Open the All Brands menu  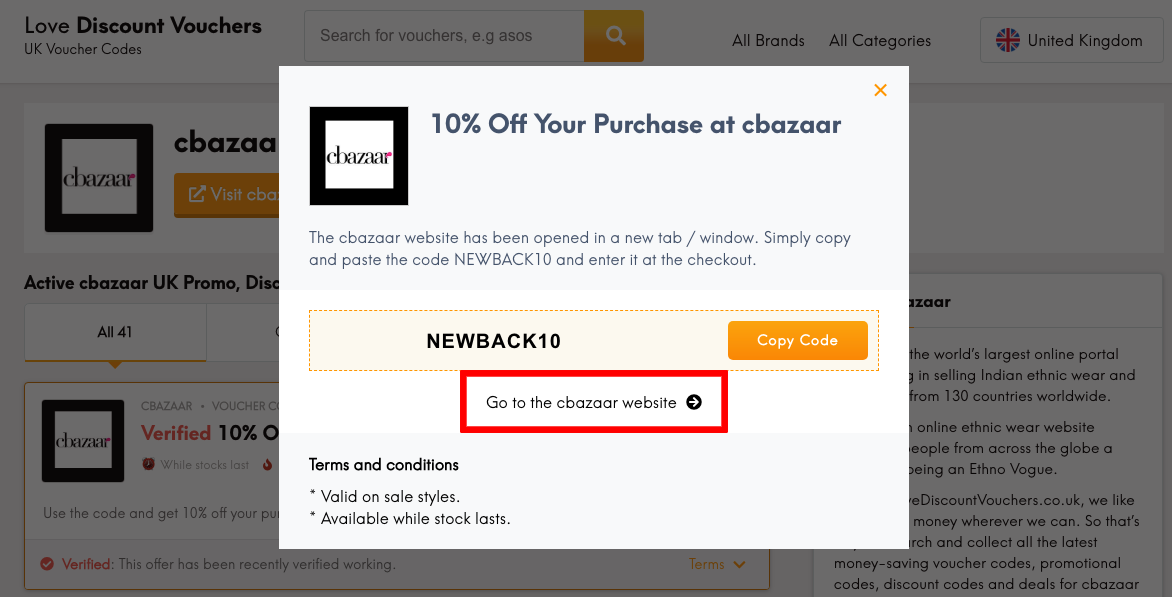coord(768,40)
